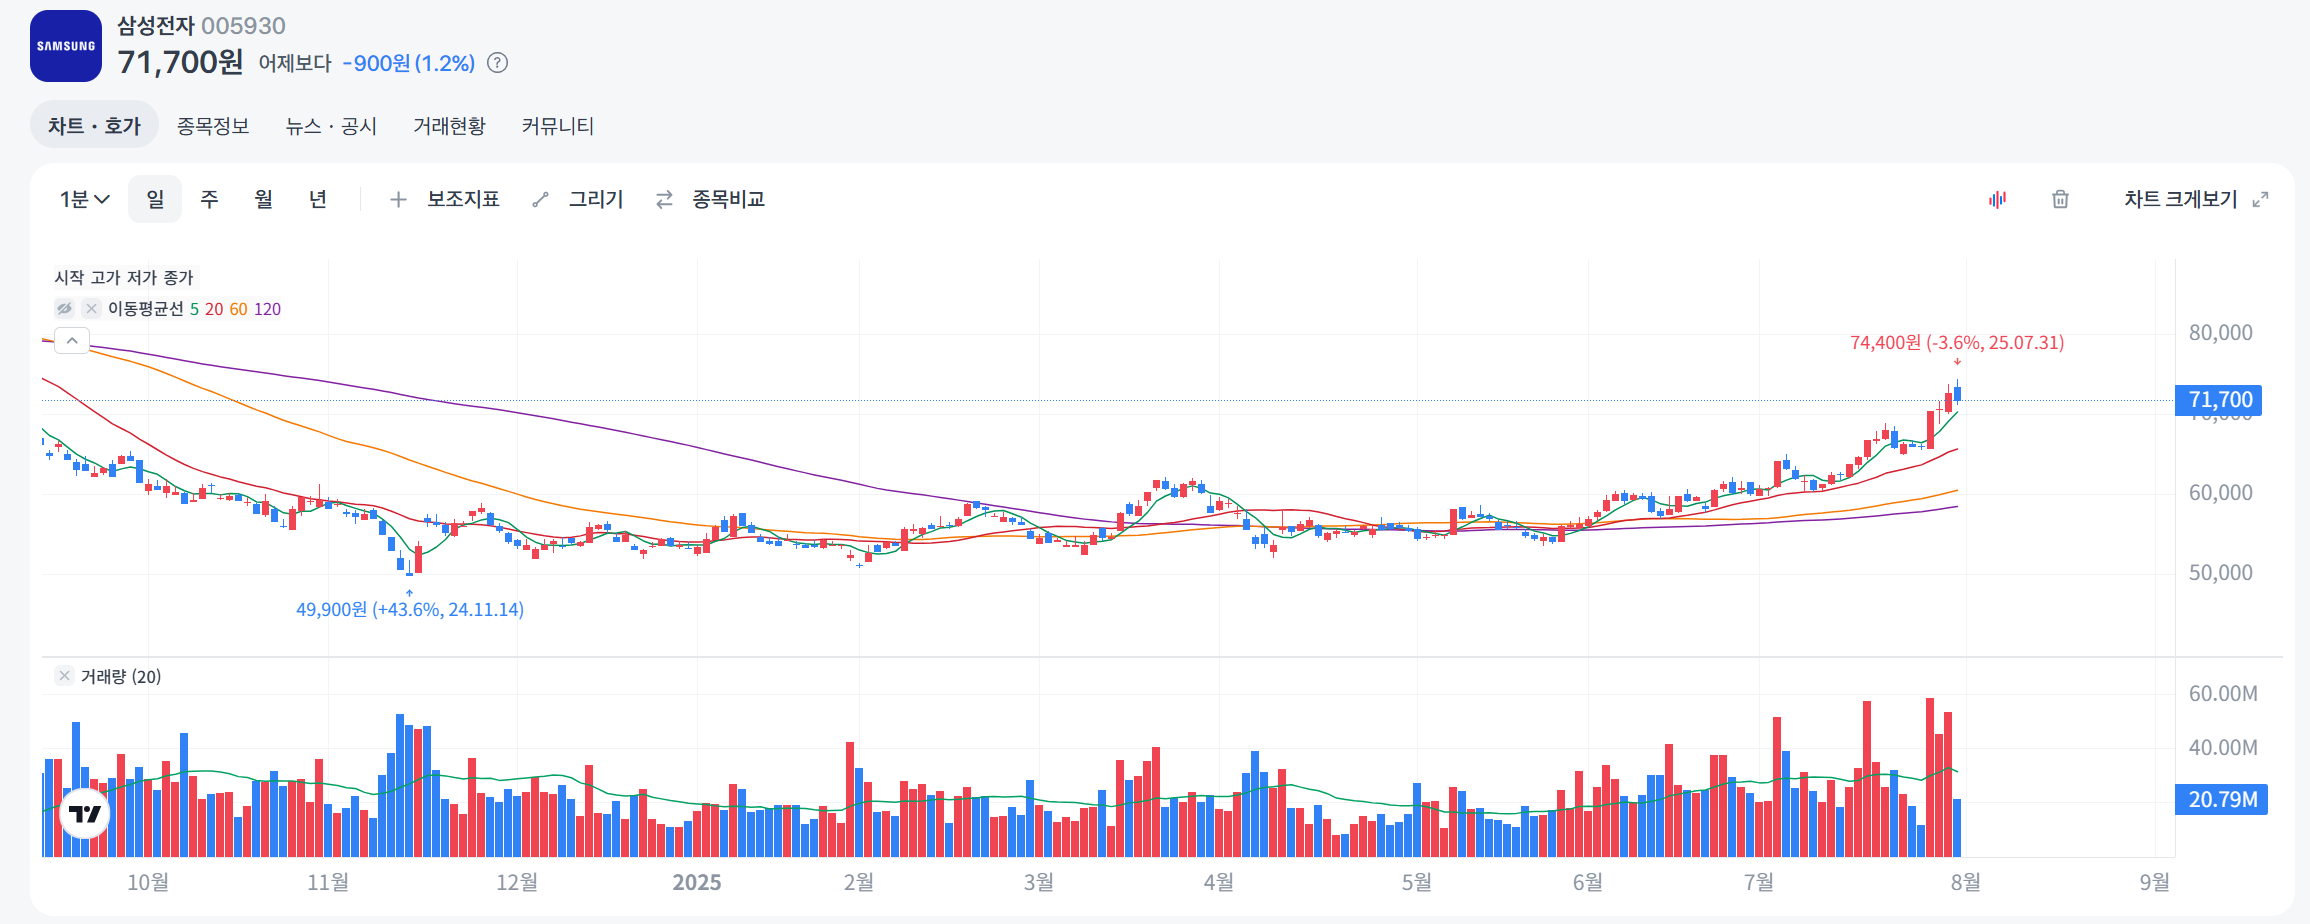Select the 년 yearly chart period
Image resolution: width=2310 pixels, height=924 pixels.
[317, 199]
